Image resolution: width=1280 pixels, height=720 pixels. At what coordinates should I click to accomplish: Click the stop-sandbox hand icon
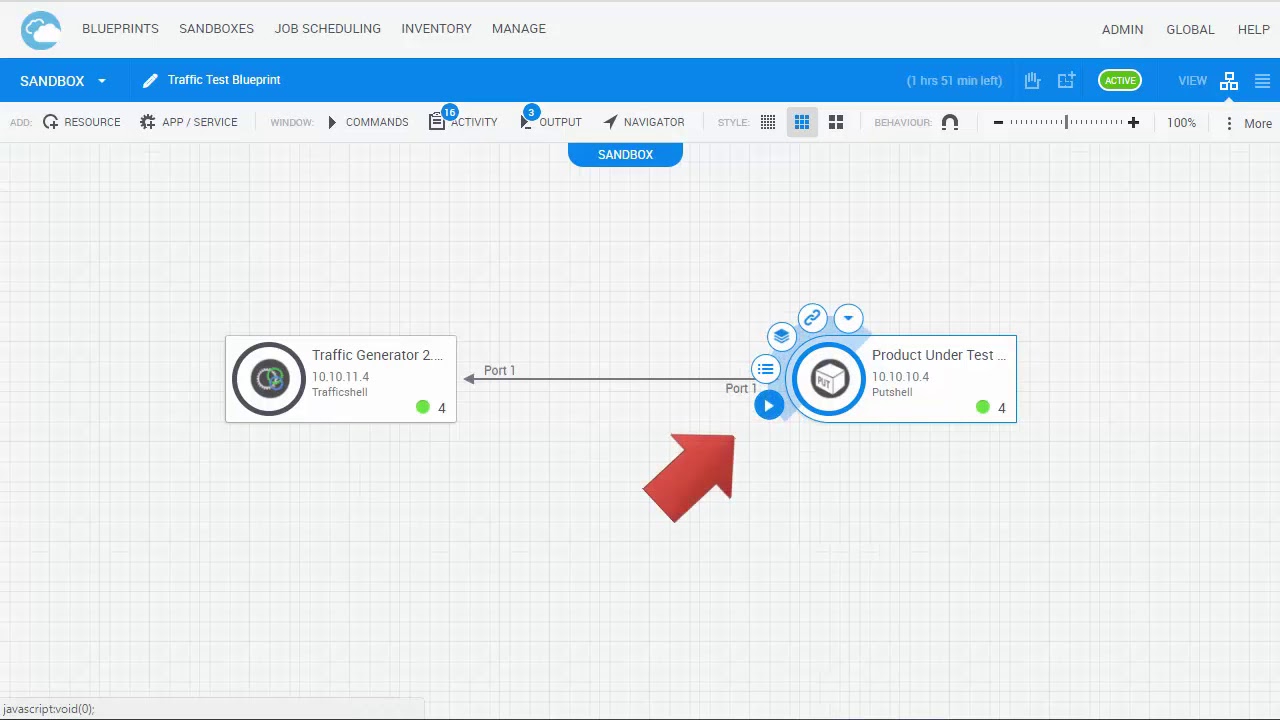(1032, 80)
